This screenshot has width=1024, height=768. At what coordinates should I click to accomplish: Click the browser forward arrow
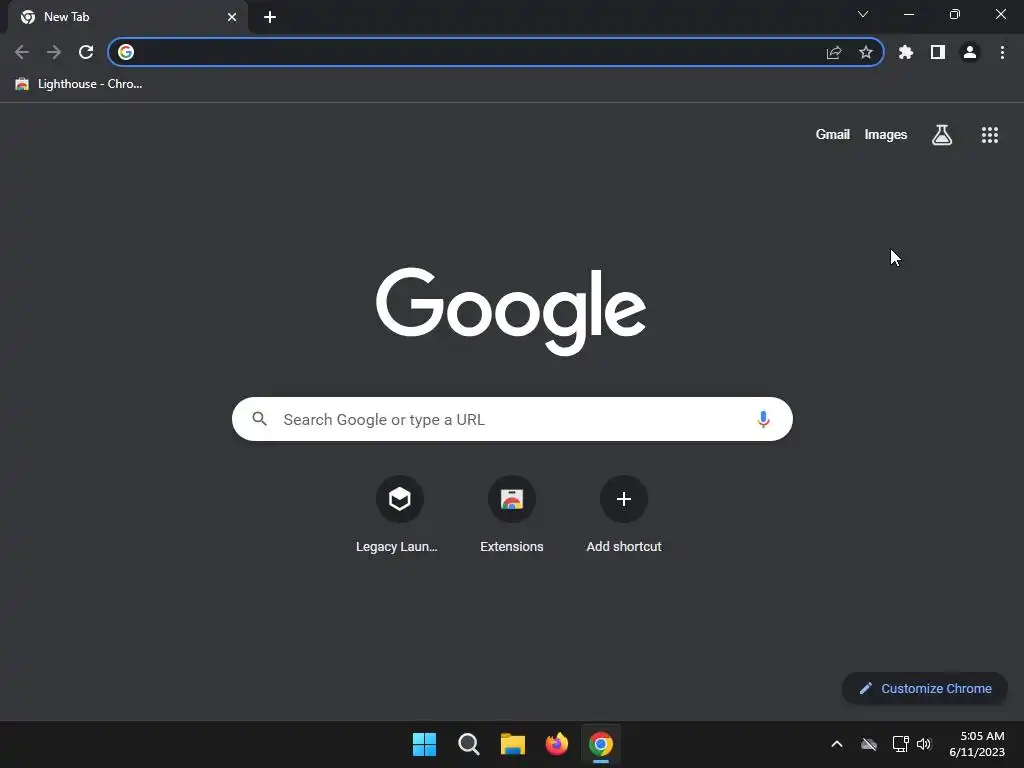54,52
